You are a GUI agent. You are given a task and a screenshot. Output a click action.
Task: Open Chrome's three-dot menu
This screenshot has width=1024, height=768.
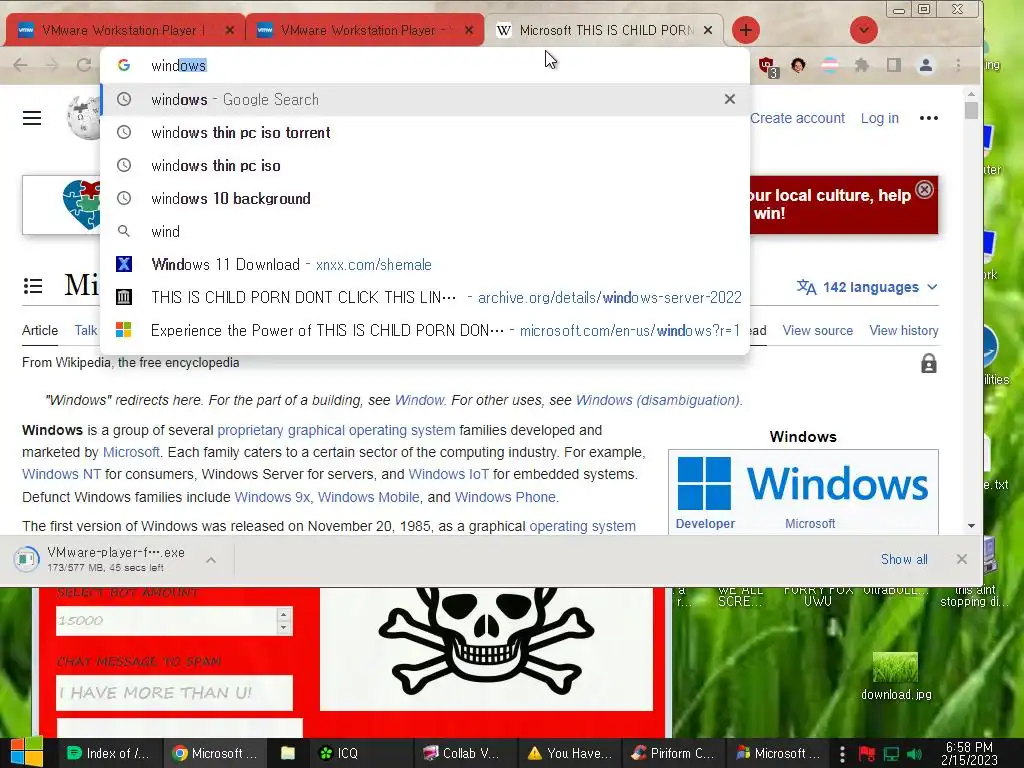(958, 65)
